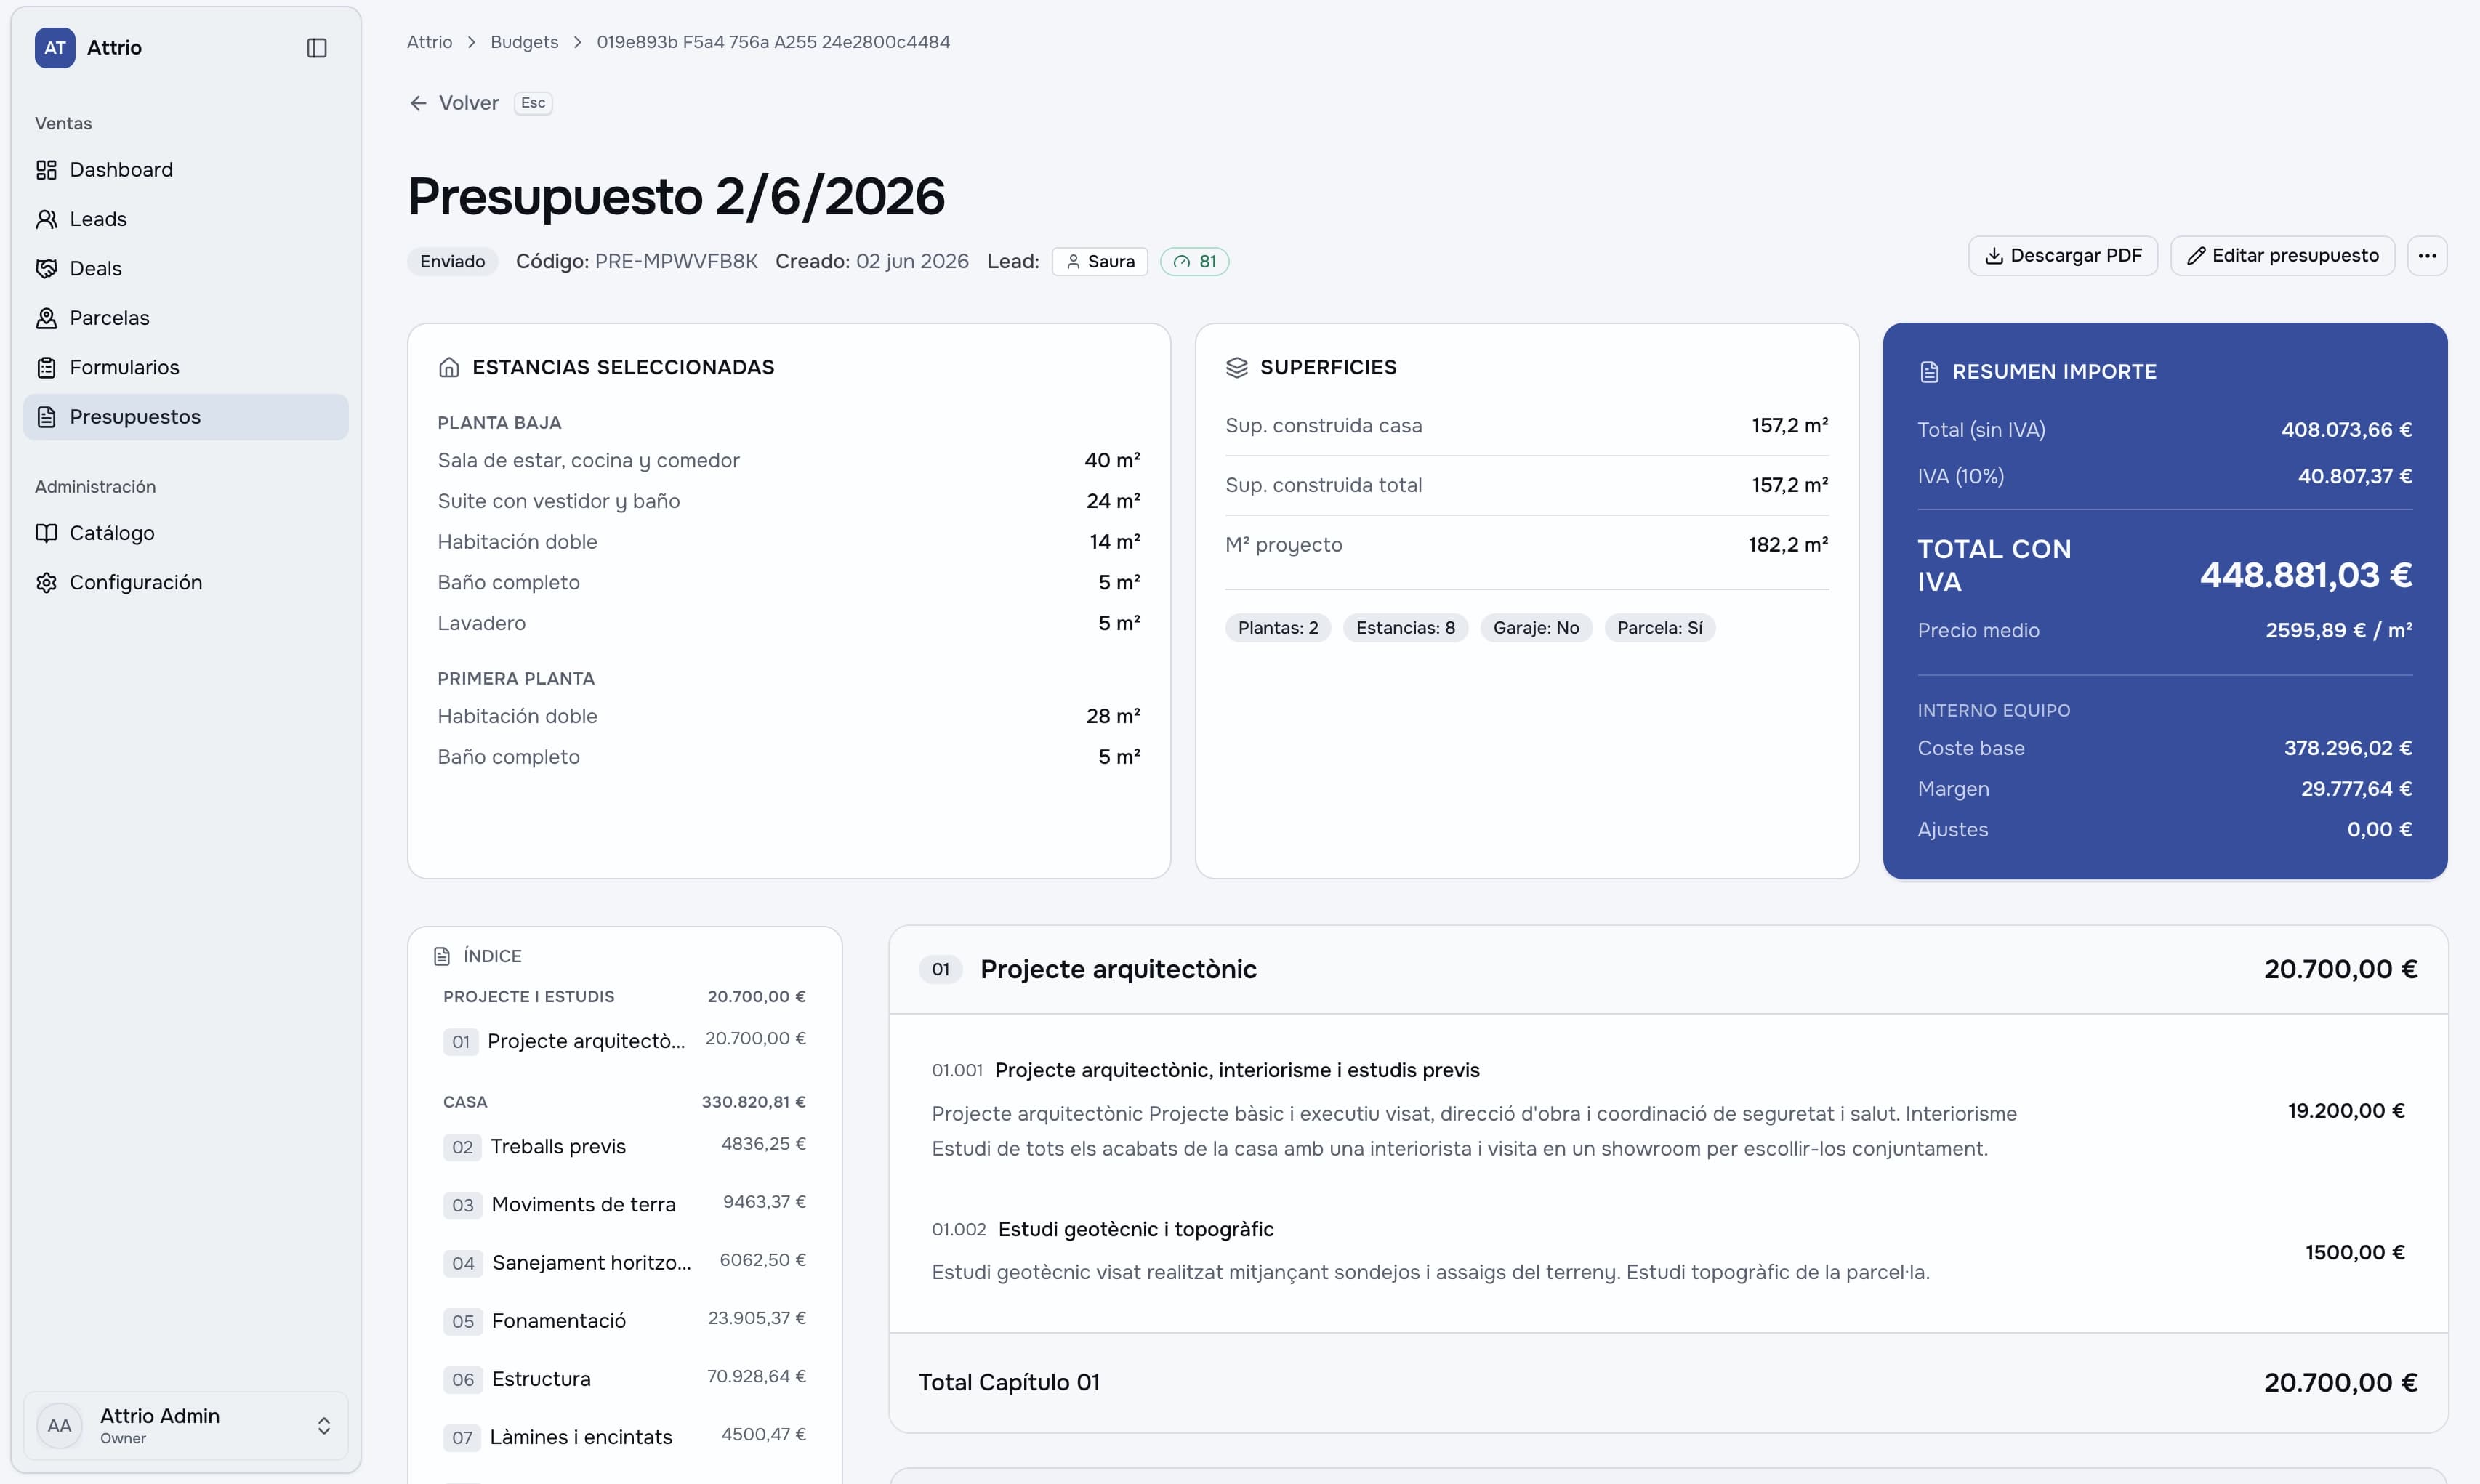Click the Resumen Importe document icon

(x=1929, y=372)
